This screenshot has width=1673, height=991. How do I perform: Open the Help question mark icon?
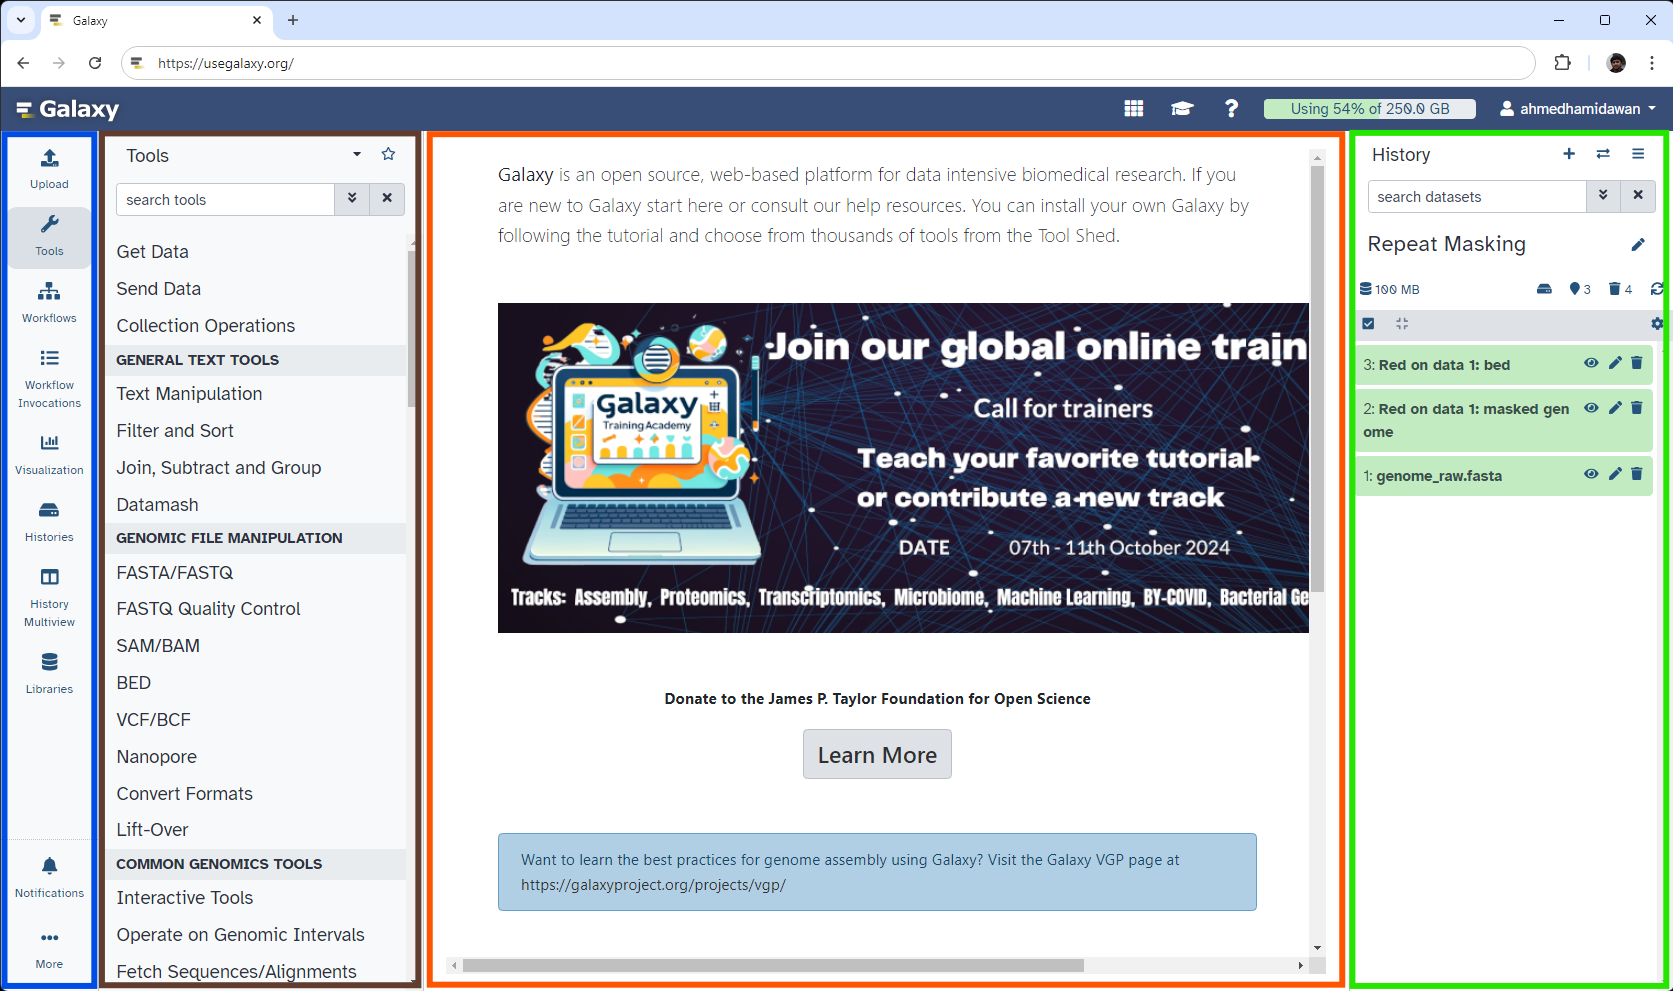[x=1231, y=108]
